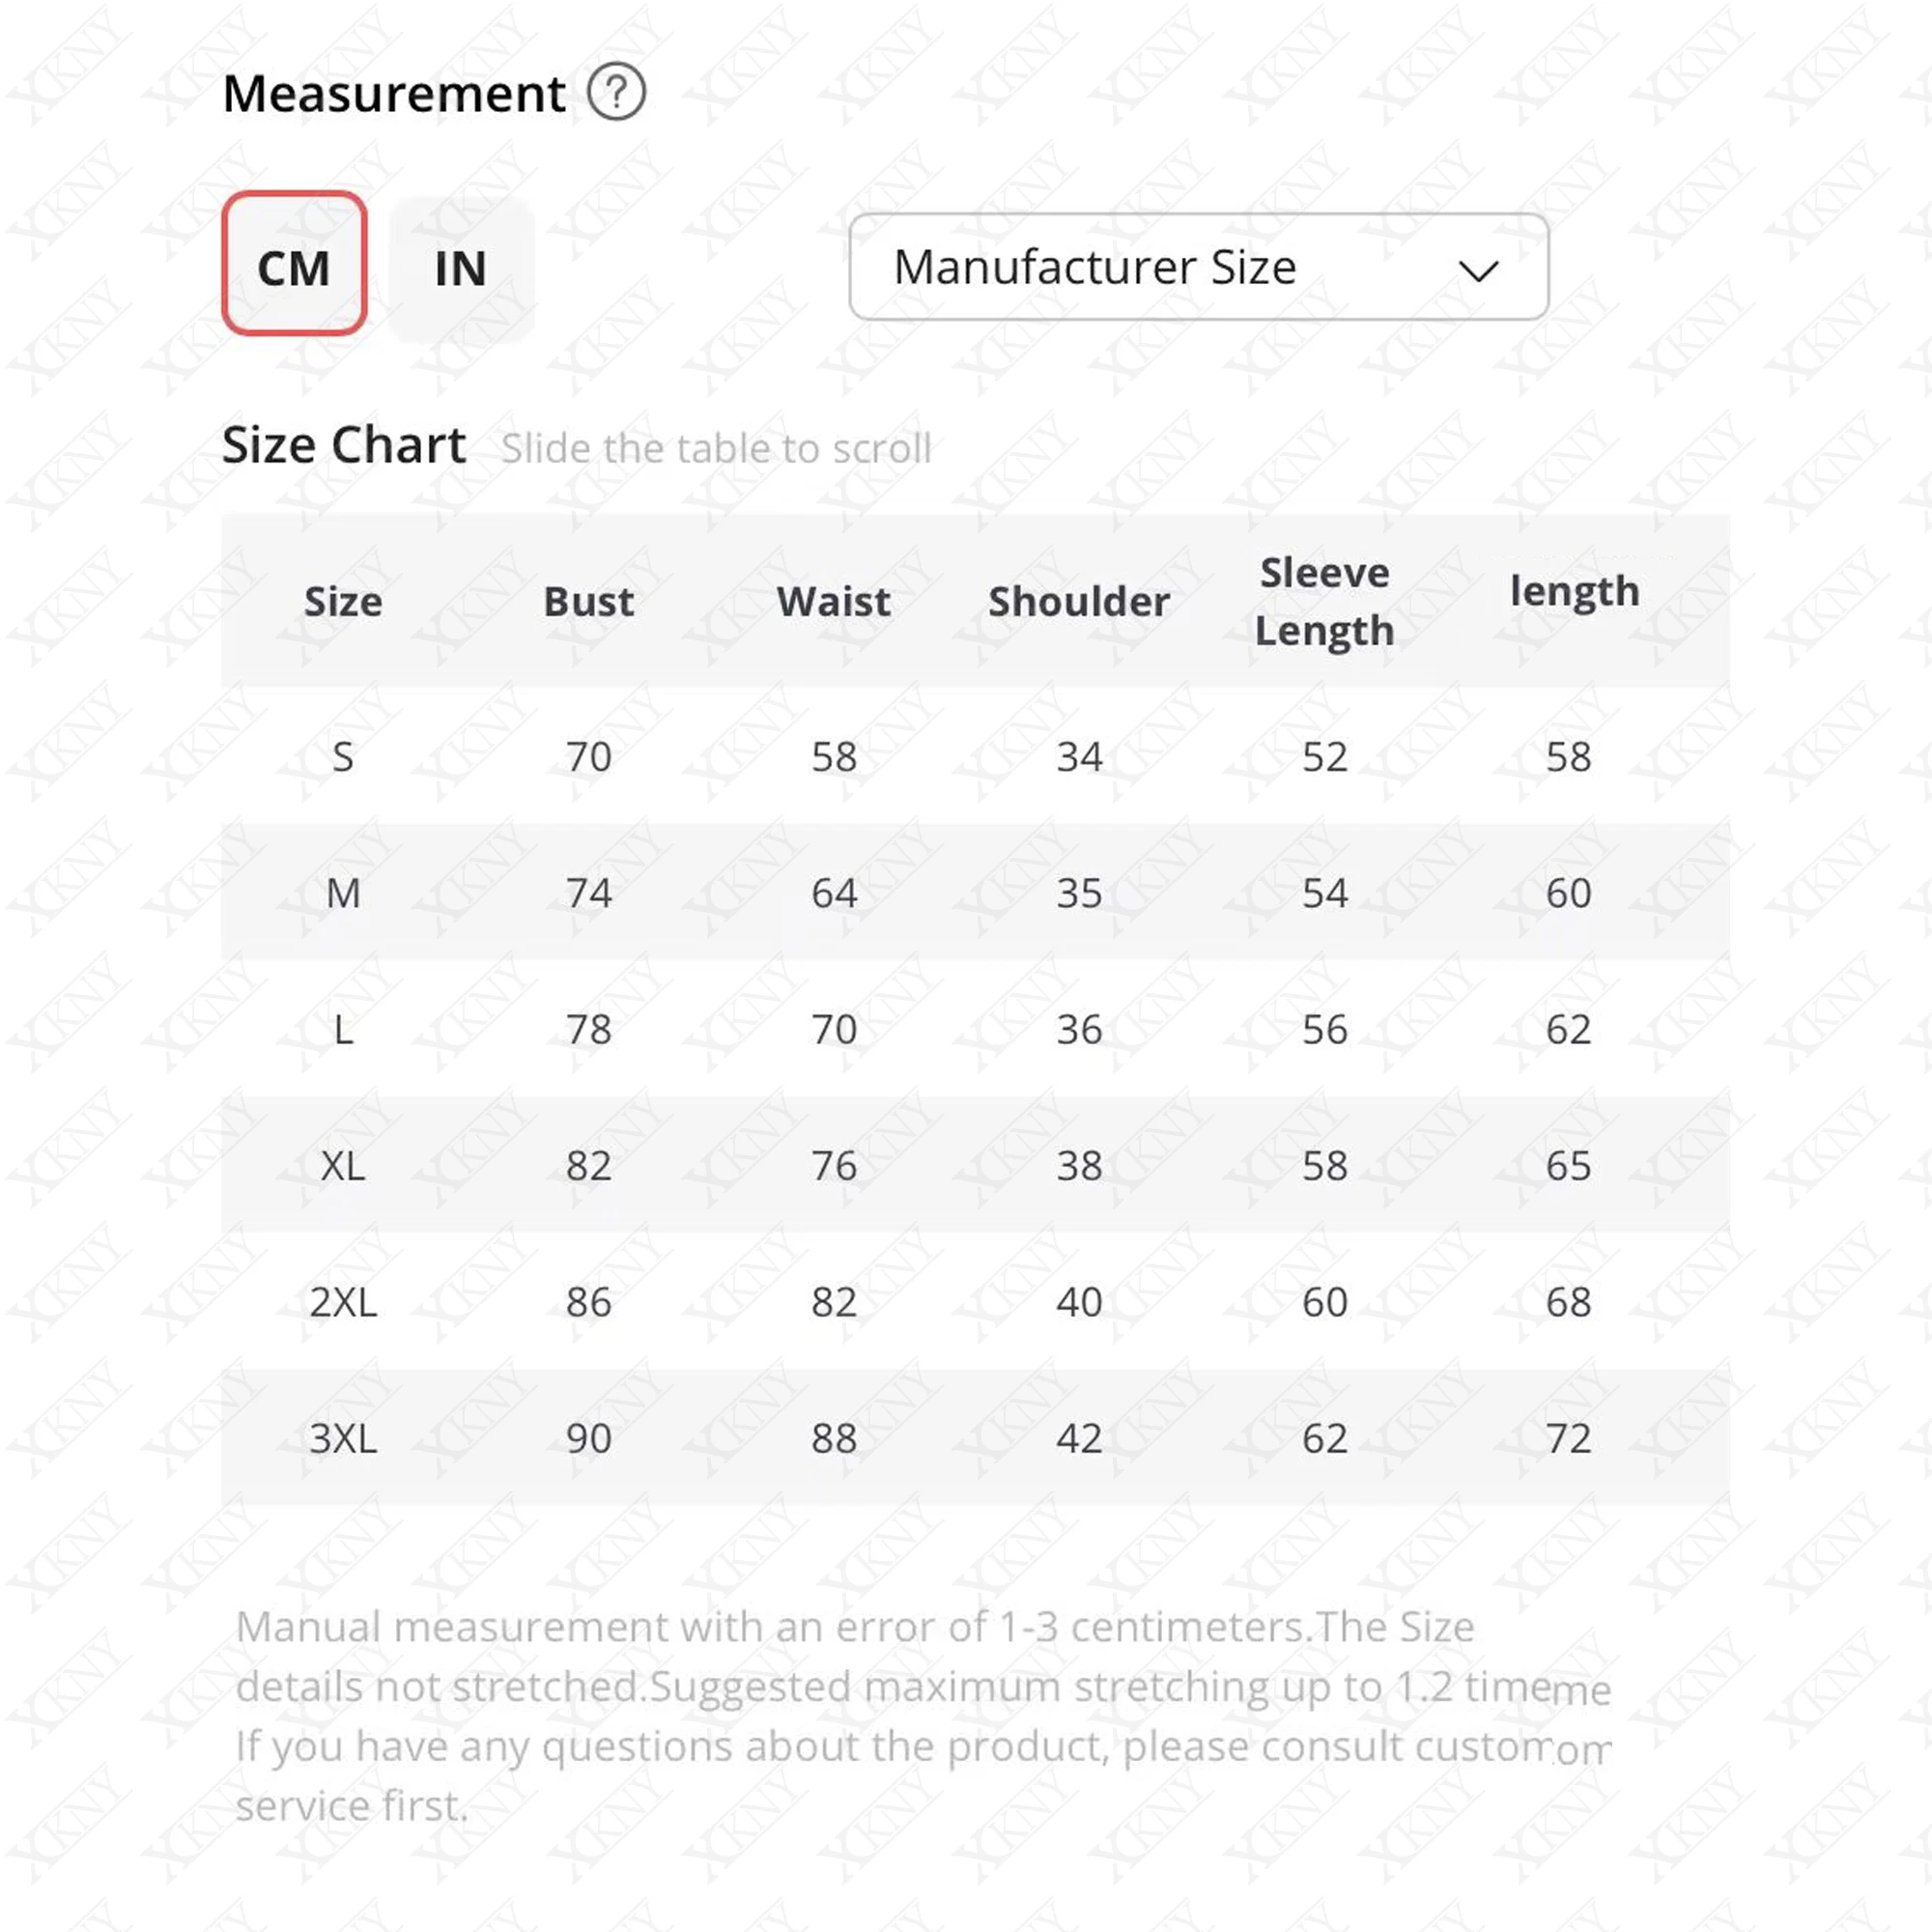Select the M size row label
The height and width of the screenshot is (1932, 1932).
point(343,893)
